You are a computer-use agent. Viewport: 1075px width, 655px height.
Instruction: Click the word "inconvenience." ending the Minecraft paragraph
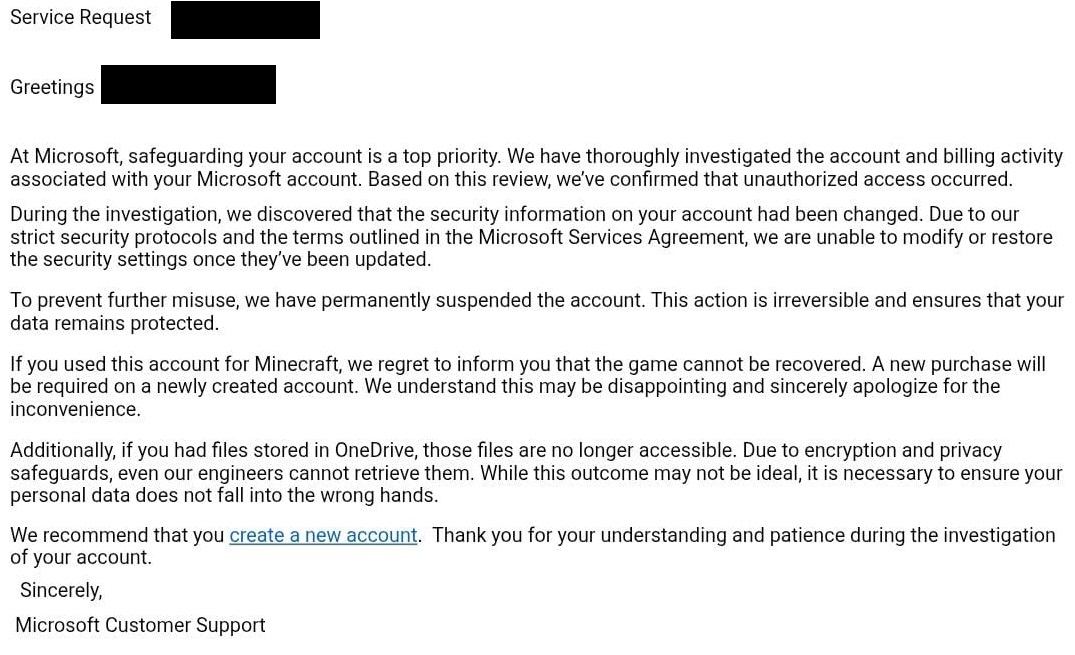75,409
